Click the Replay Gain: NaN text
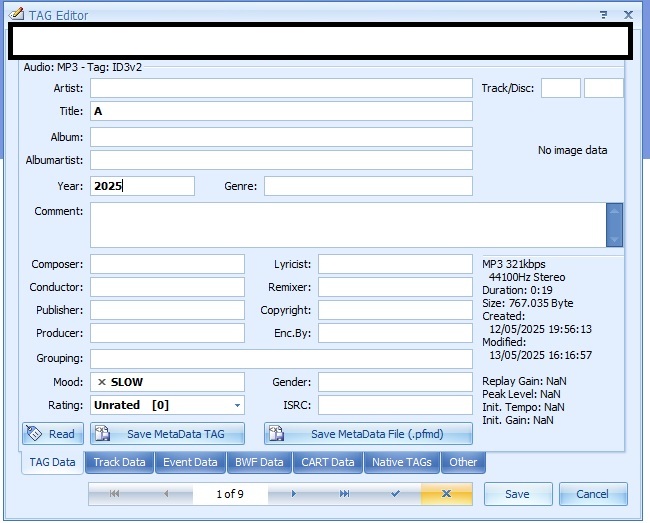 pyautogui.click(x=524, y=381)
